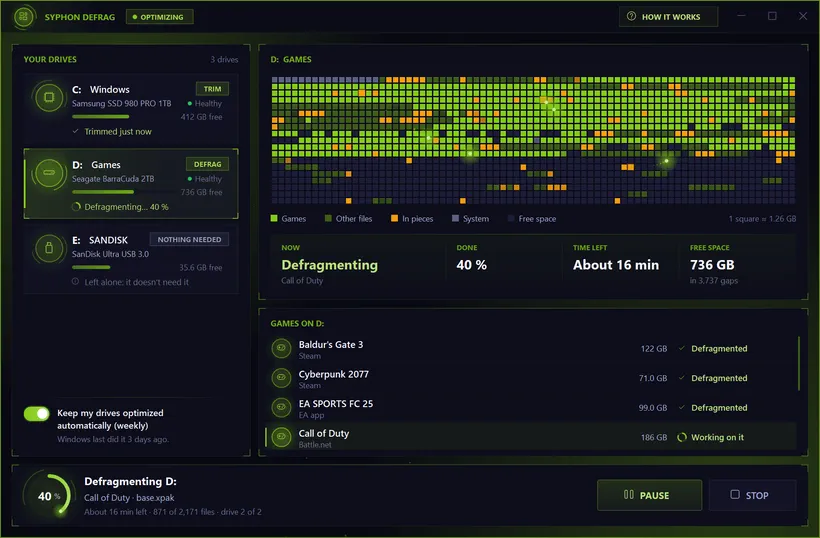Click the '35.6 GB free' text

(x=201, y=267)
